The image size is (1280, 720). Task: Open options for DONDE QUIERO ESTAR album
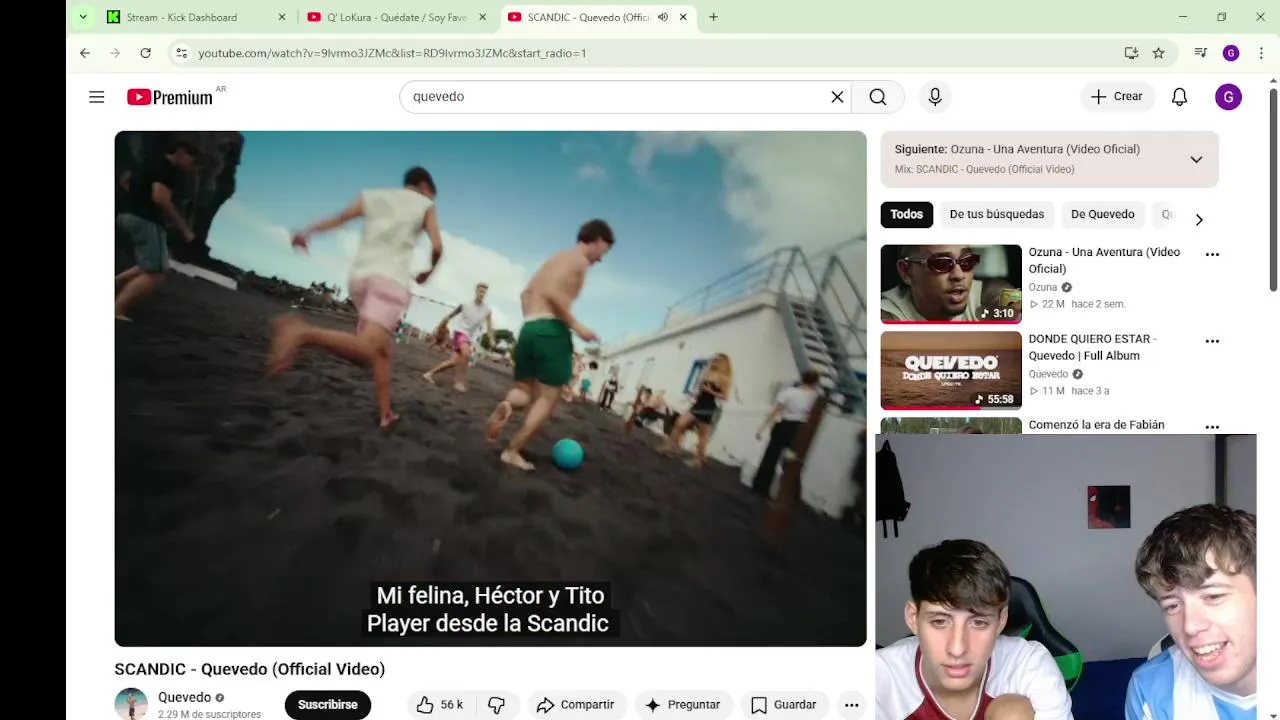tap(1212, 341)
